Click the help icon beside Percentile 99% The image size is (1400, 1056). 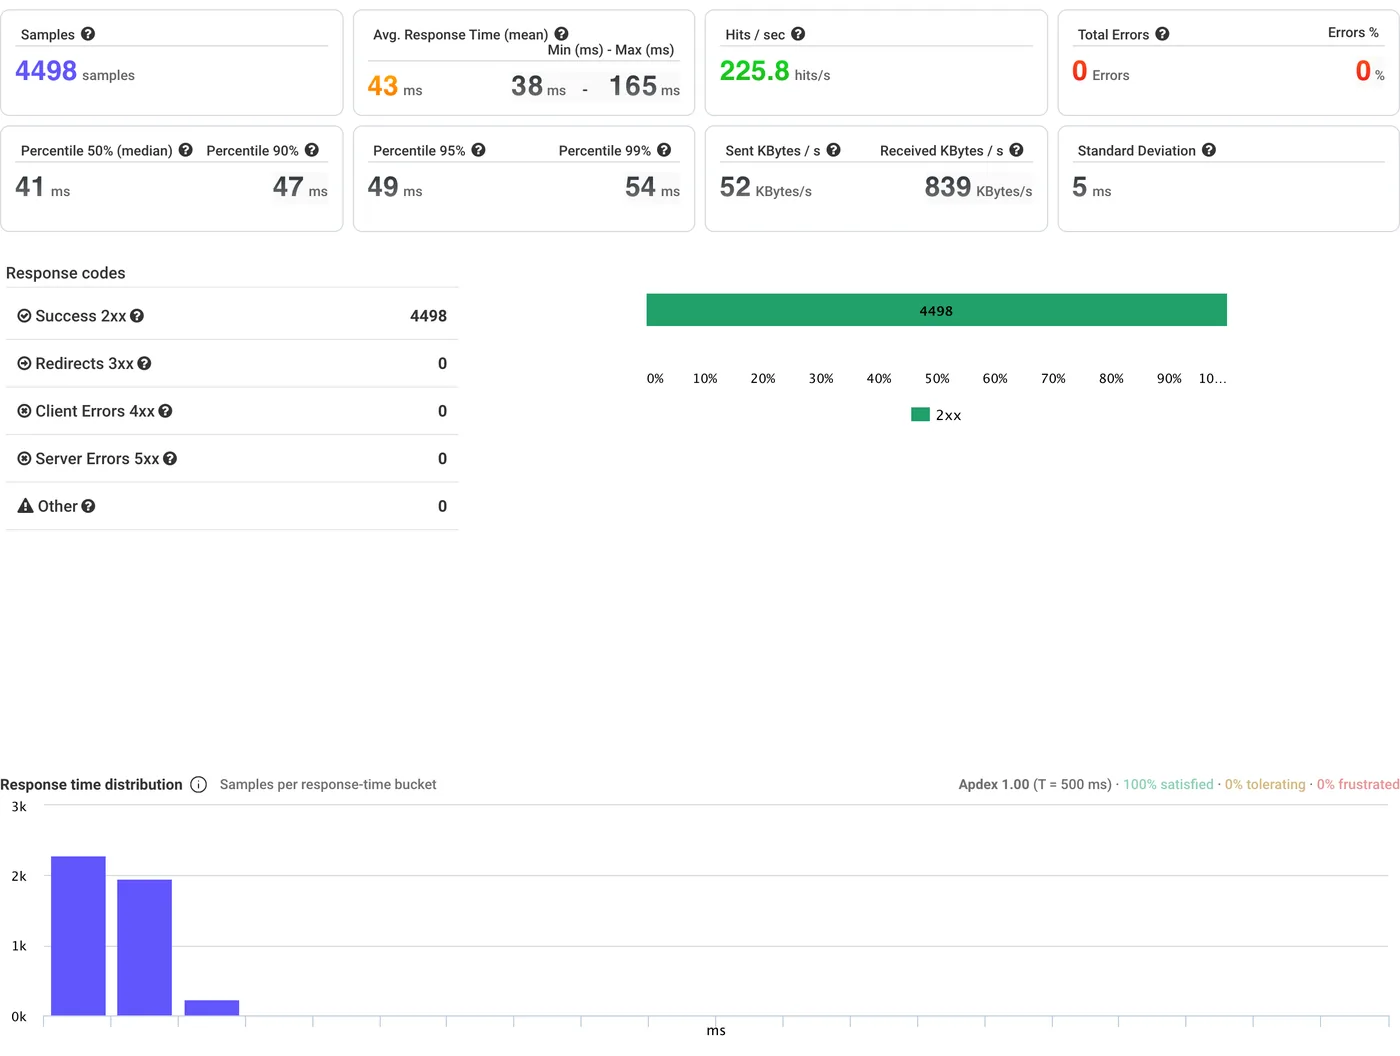pyautogui.click(x=664, y=150)
